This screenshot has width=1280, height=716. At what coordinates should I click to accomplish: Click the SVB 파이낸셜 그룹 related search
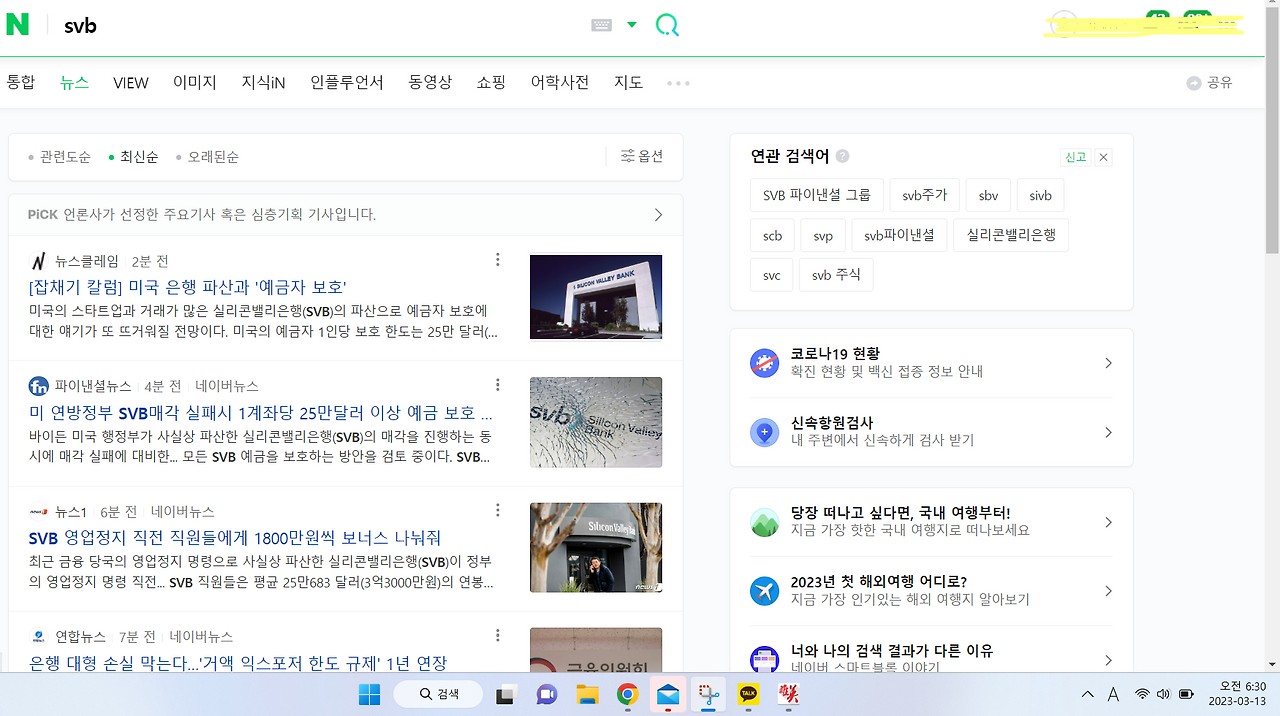tap(816, 195)
